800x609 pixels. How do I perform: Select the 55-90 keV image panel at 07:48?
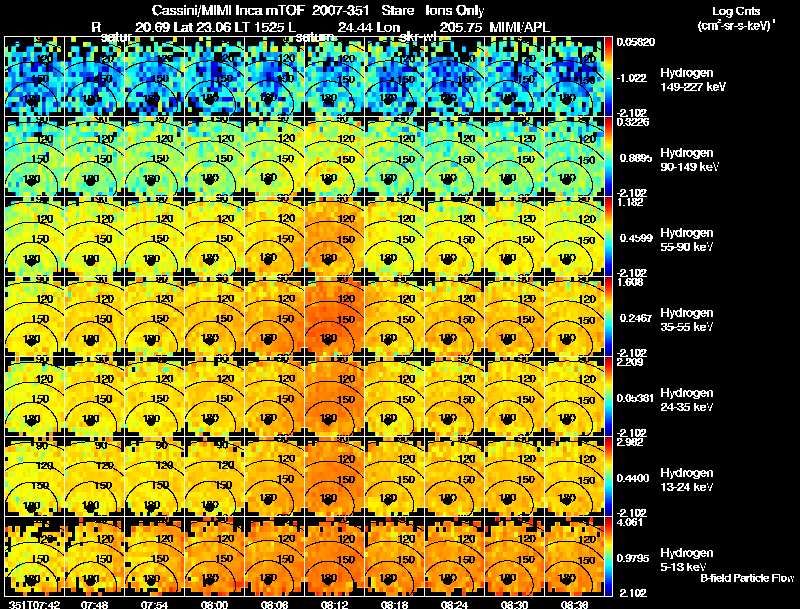(x=95, y=237)
